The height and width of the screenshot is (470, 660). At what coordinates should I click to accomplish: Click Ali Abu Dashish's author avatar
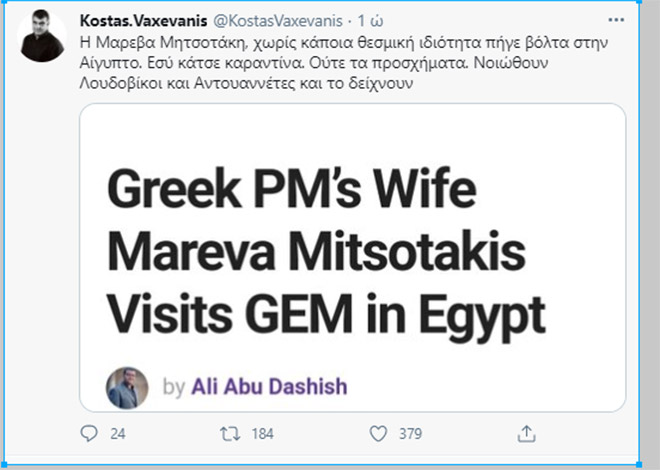coord(127,387)
